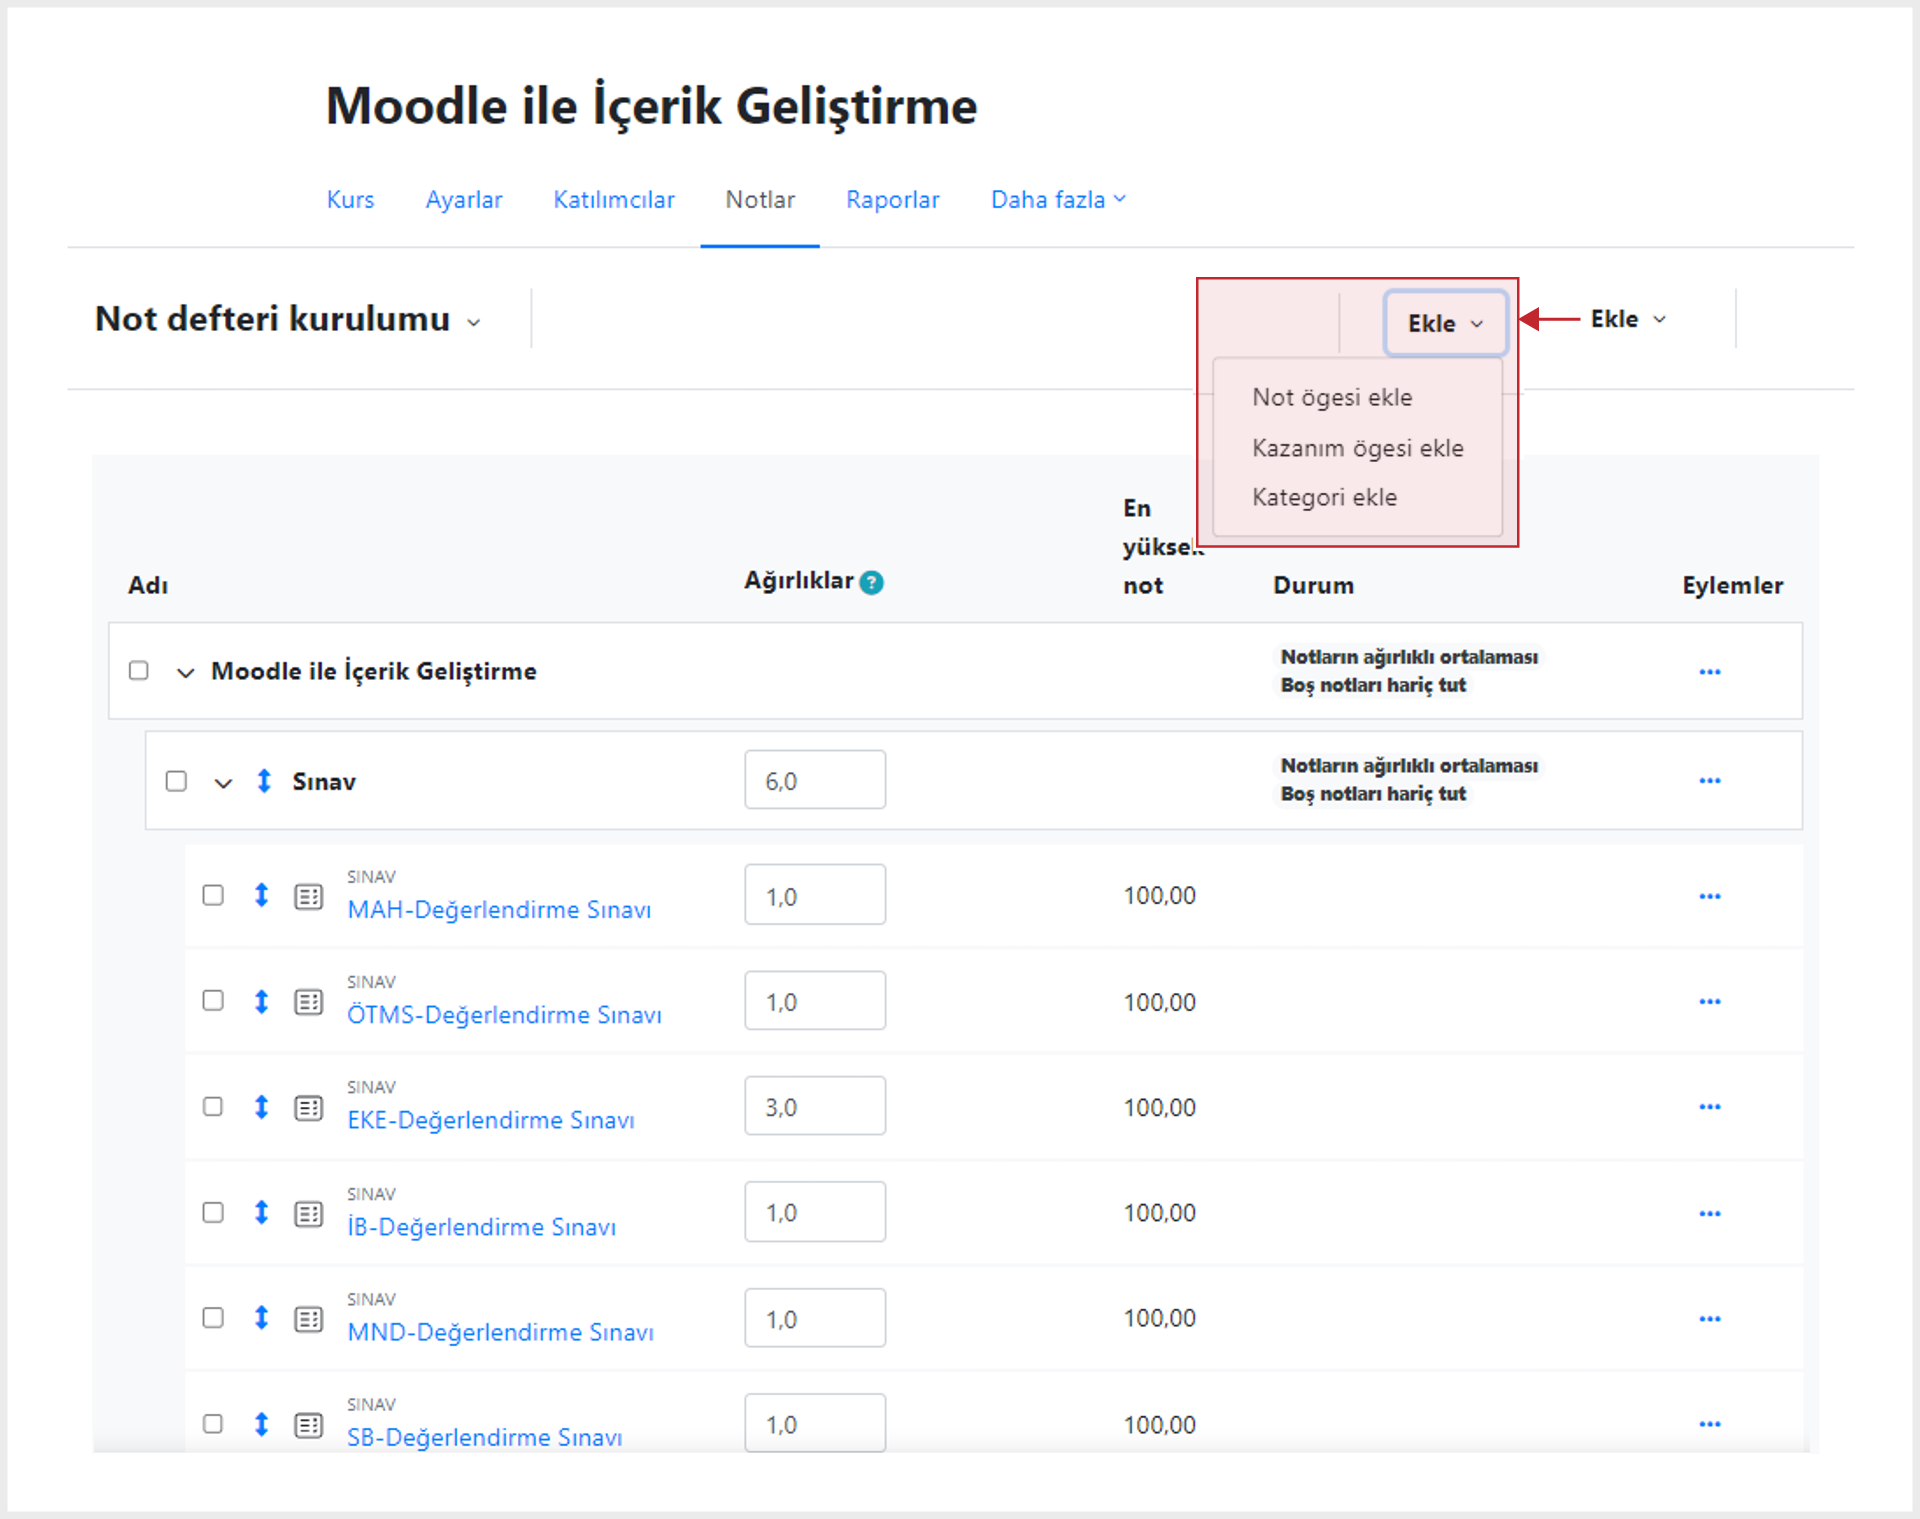The width and height of the screenshot is (1920, 1519).
Task: Click the move icon for Sınav category
Action: point(264,781)
